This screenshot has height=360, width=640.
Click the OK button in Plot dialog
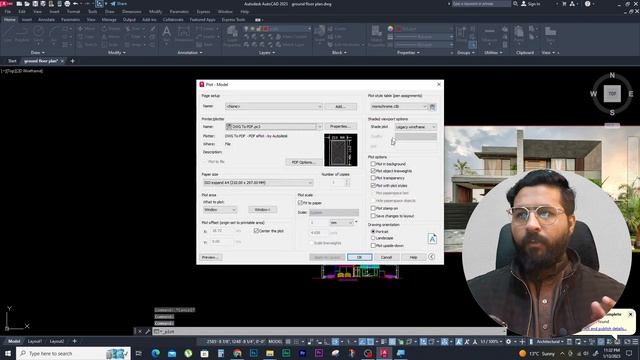[x=360, y=257]
